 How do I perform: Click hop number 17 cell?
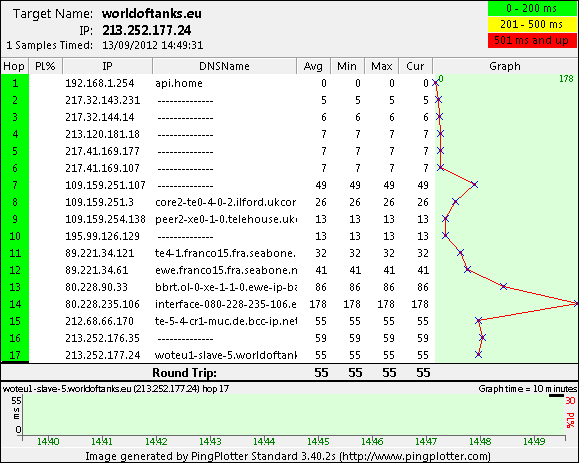pos(15,355)
